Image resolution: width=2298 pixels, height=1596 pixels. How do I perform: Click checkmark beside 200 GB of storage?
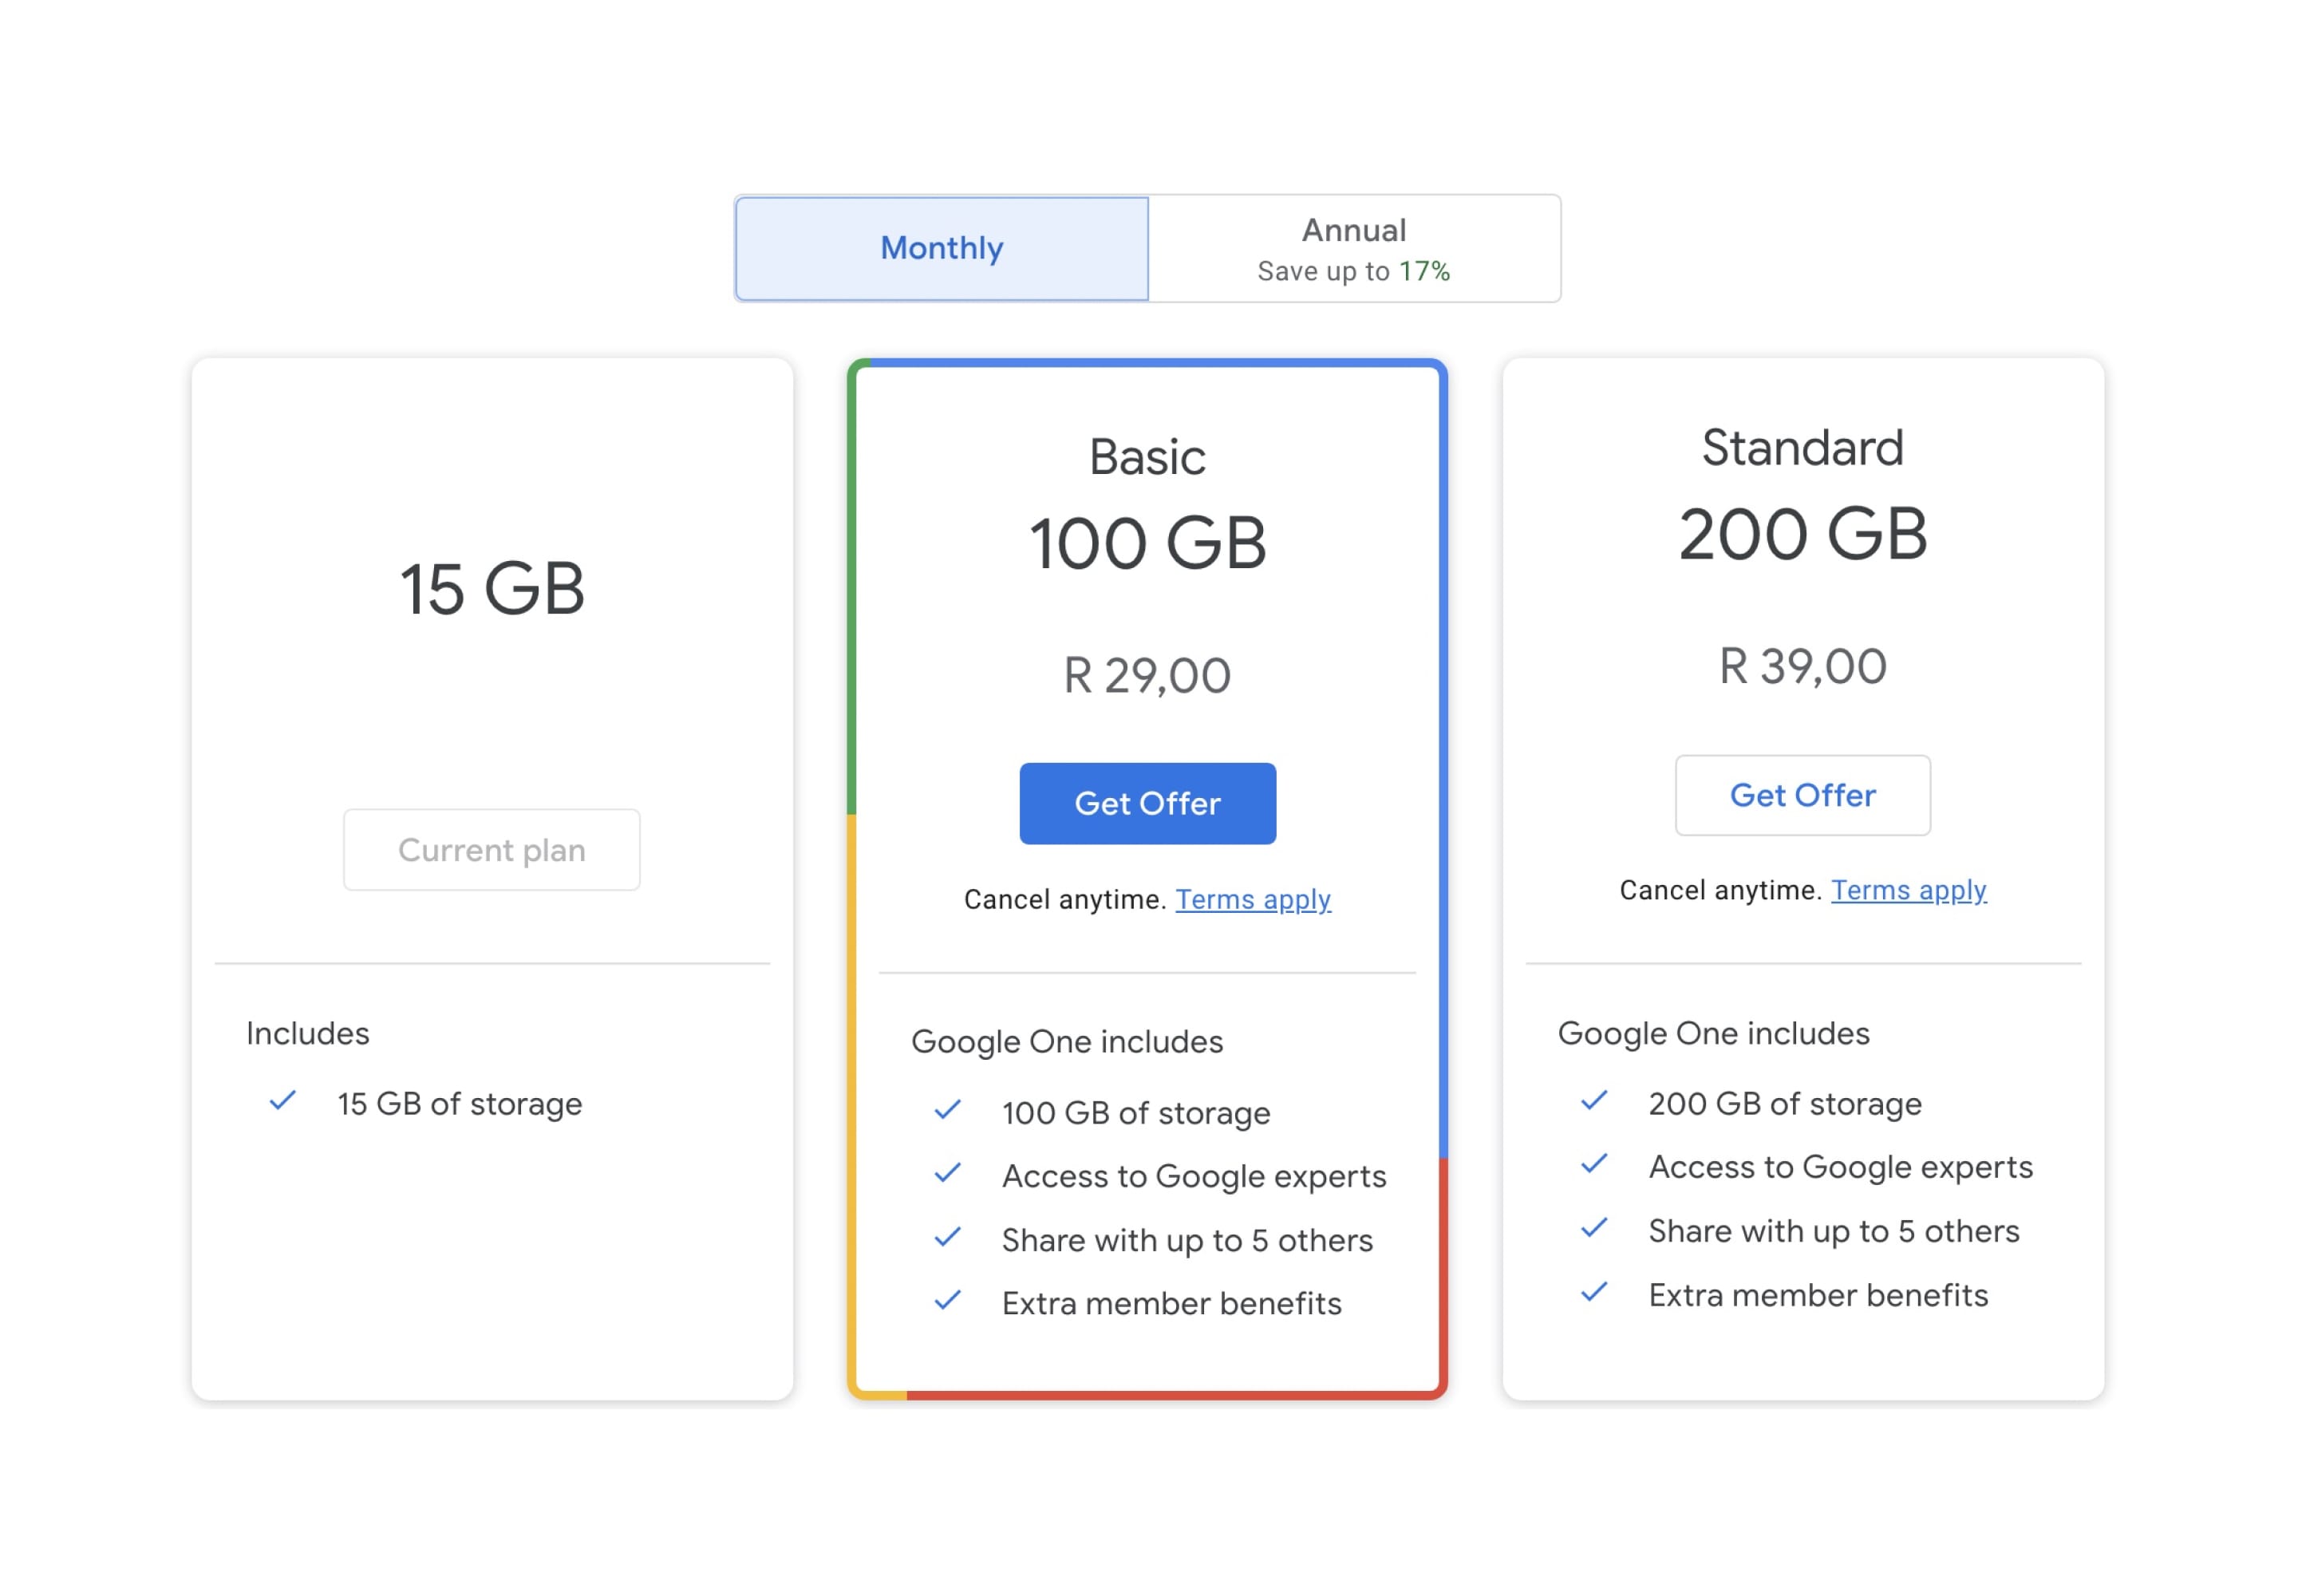point(1594,1101)
